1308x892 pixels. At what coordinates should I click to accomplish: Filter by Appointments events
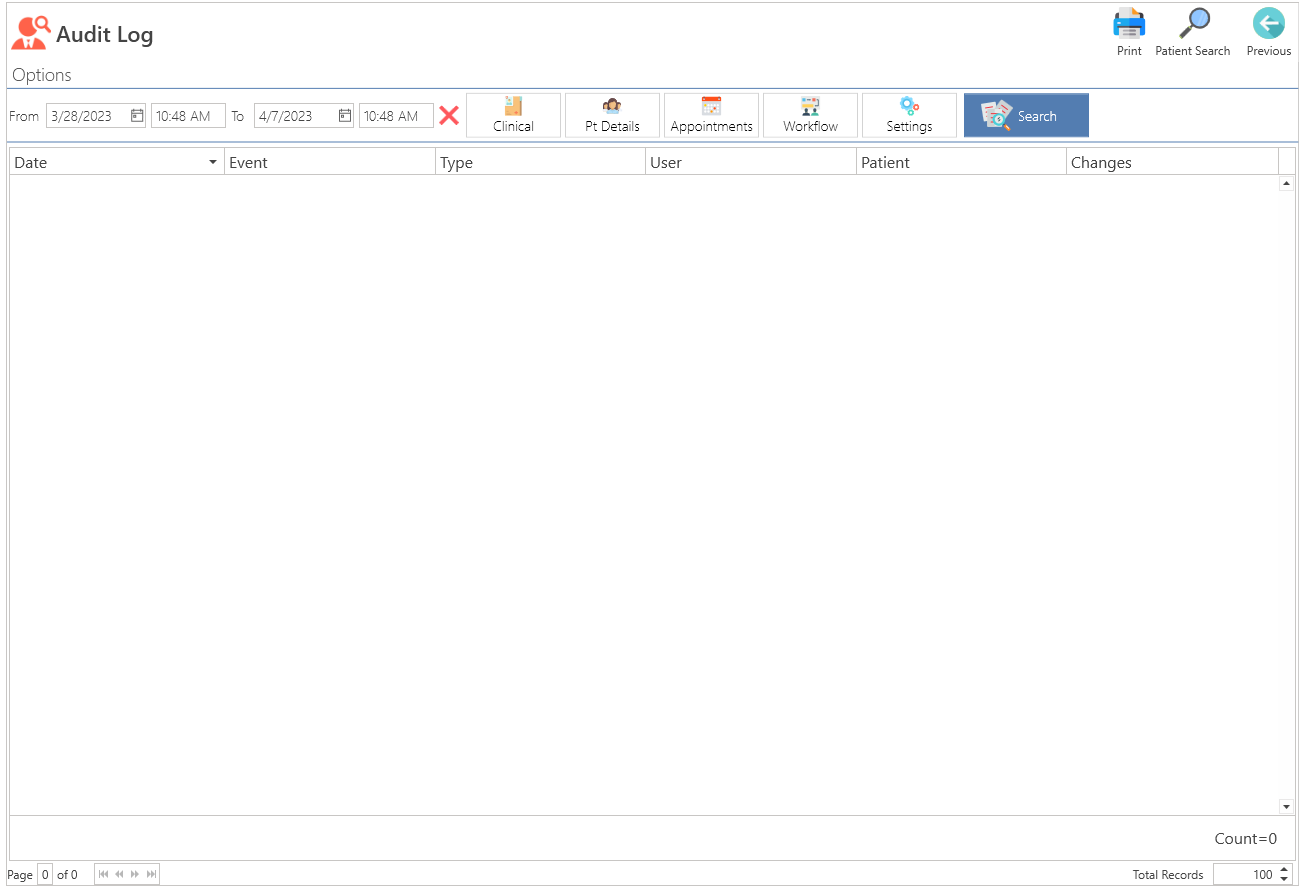[x=711, y=115]
